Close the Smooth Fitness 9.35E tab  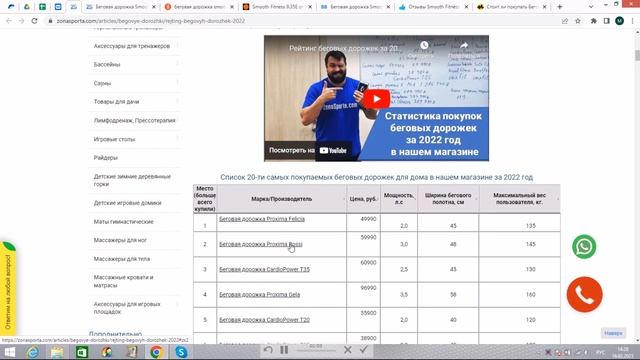[x=310, y=7]
